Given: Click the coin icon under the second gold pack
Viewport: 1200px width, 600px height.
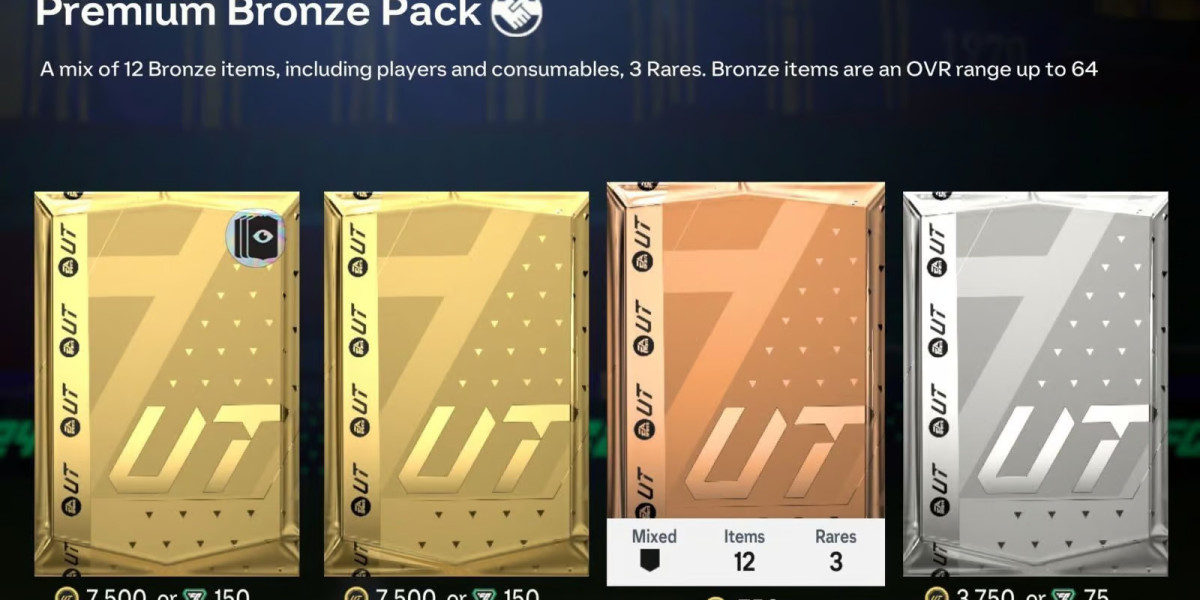Looking at the screenshot, I should 356,596.
